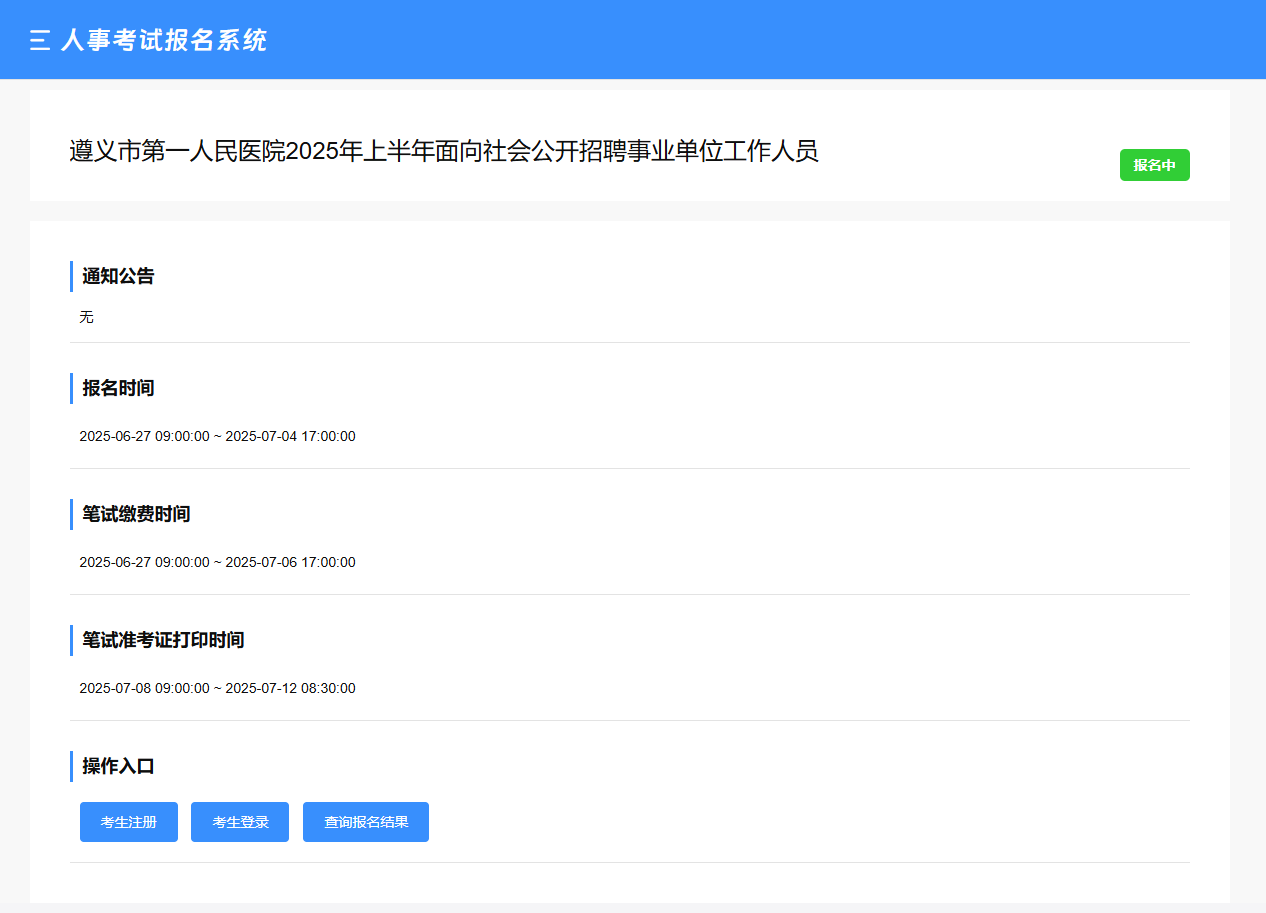Click the 无 text under 通知公告

pos(87,317)
